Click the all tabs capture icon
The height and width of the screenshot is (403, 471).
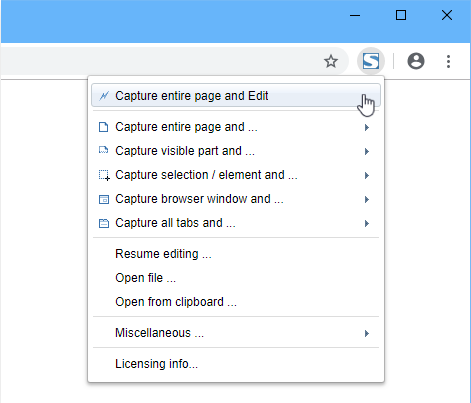pyautogui.click(x=104, y=223)
